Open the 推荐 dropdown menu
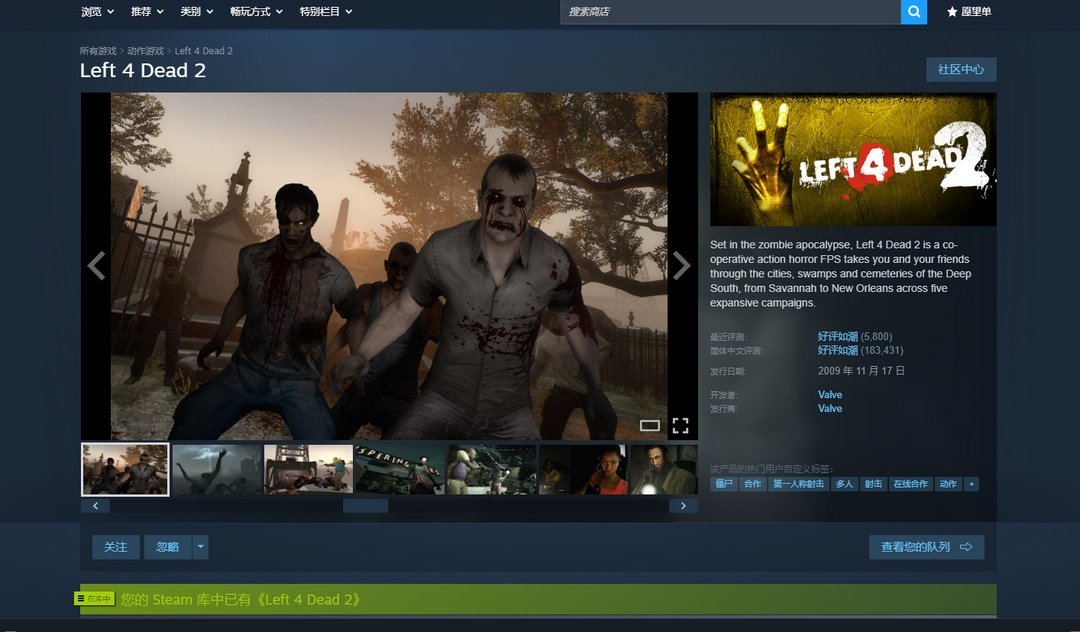The image size is (1080, 632). [x=147, y=12]
